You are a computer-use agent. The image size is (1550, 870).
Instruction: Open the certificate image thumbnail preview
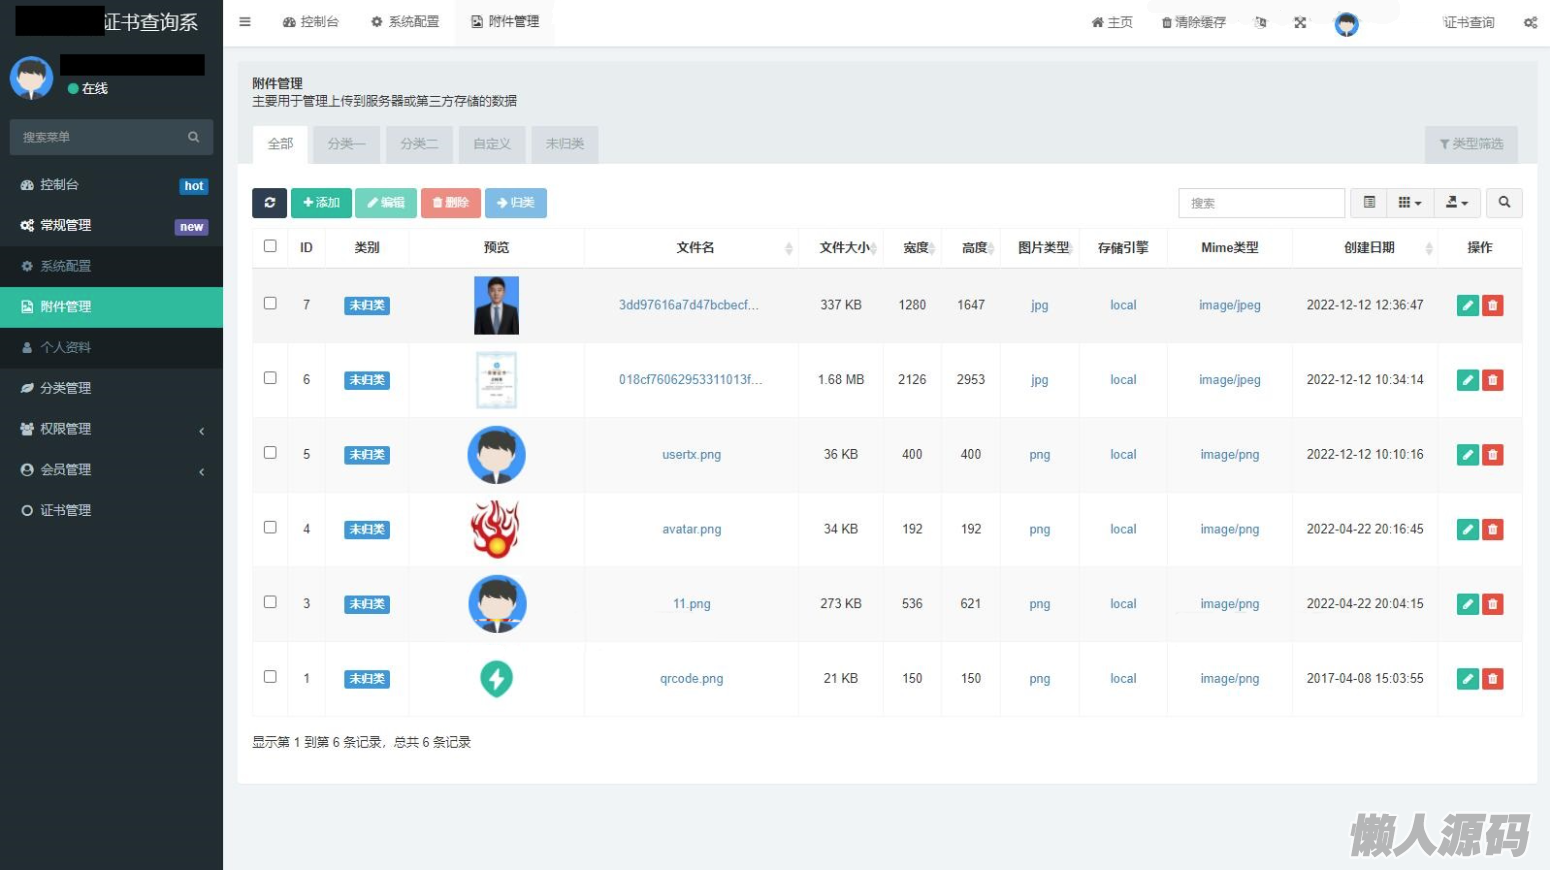coord(496,380)
